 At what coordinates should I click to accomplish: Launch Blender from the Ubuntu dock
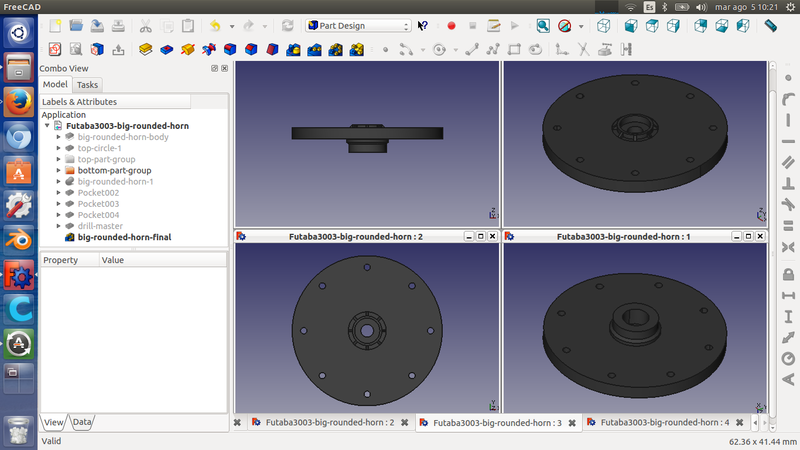pos(17,239)
